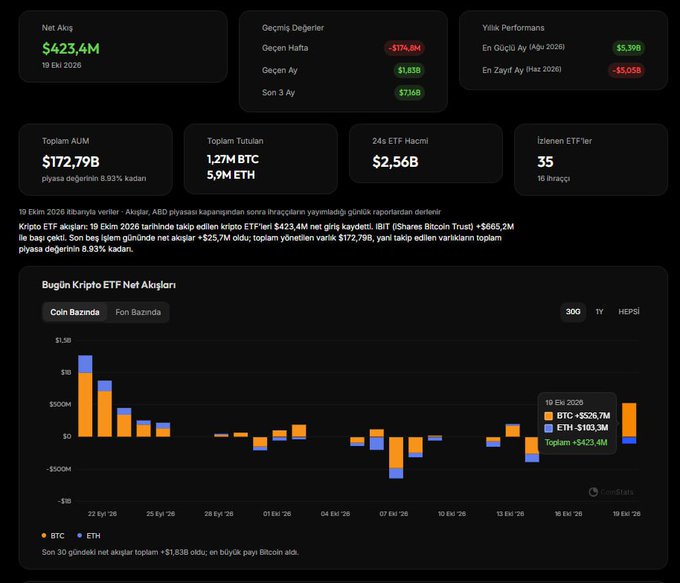680x583 pixels.
Task: Click the En Zayıf Ay -$5,05B badge
Action: click(x=626, y=70)
